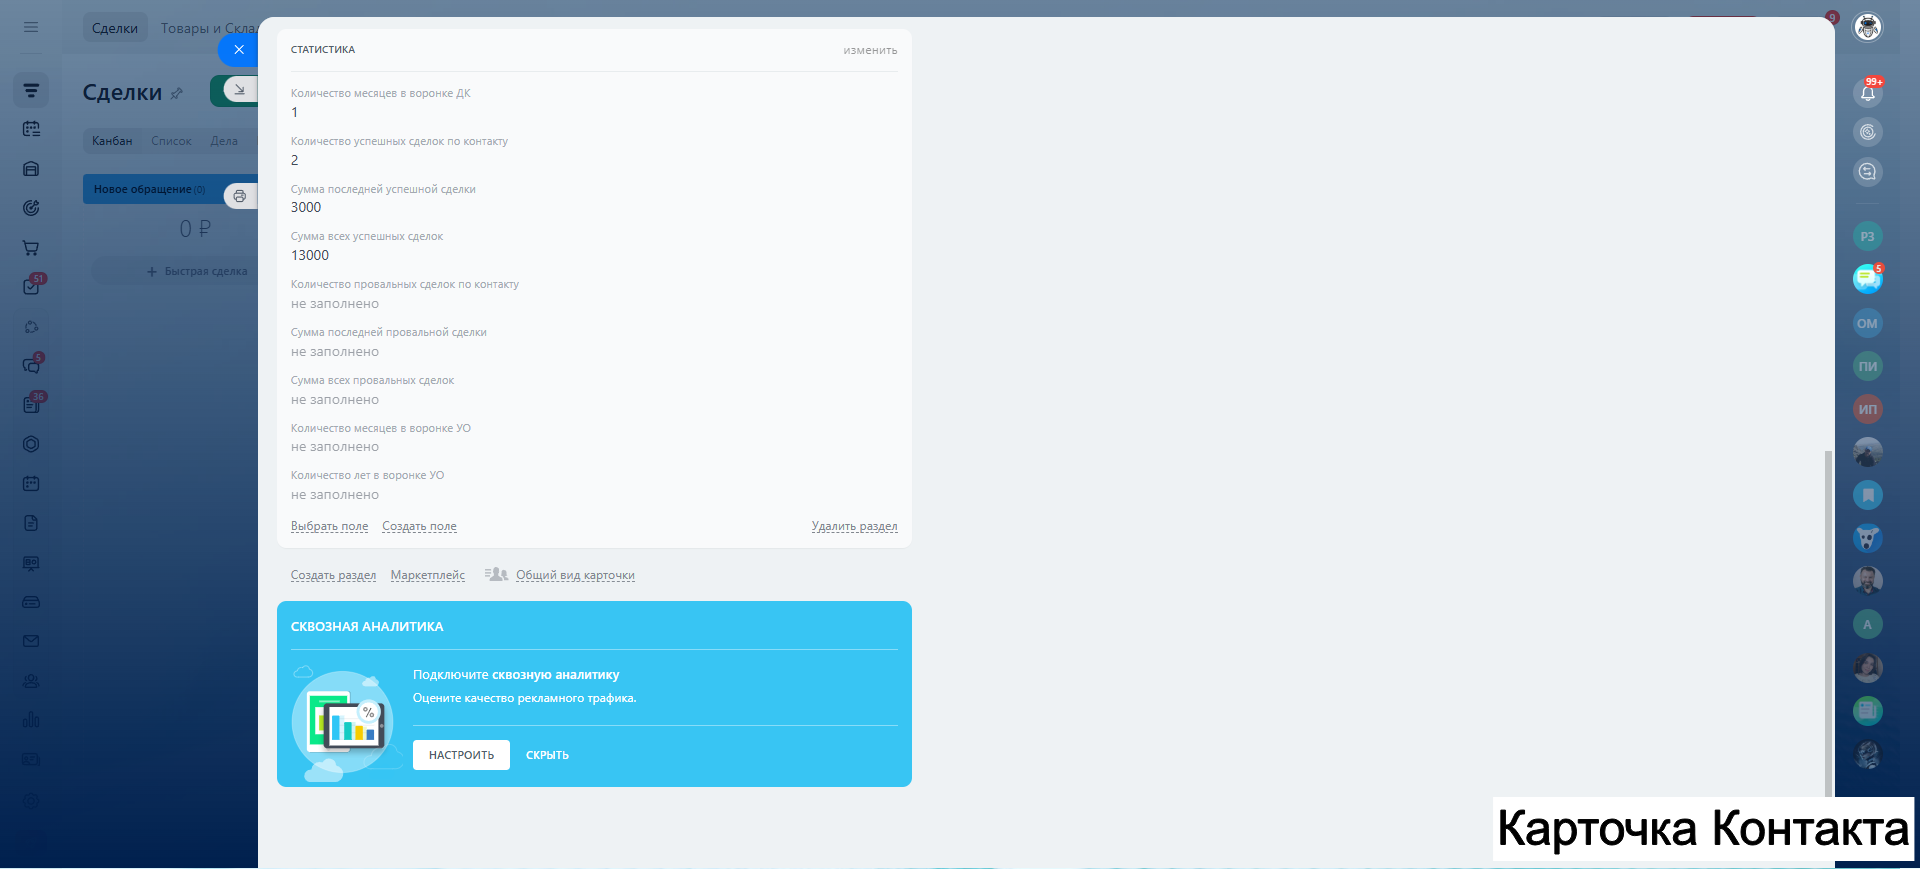The height and width of the screenshot is (869, 1920).
Task: Open the ПИ chat avatar
Action: click(x=1868, y=366)
